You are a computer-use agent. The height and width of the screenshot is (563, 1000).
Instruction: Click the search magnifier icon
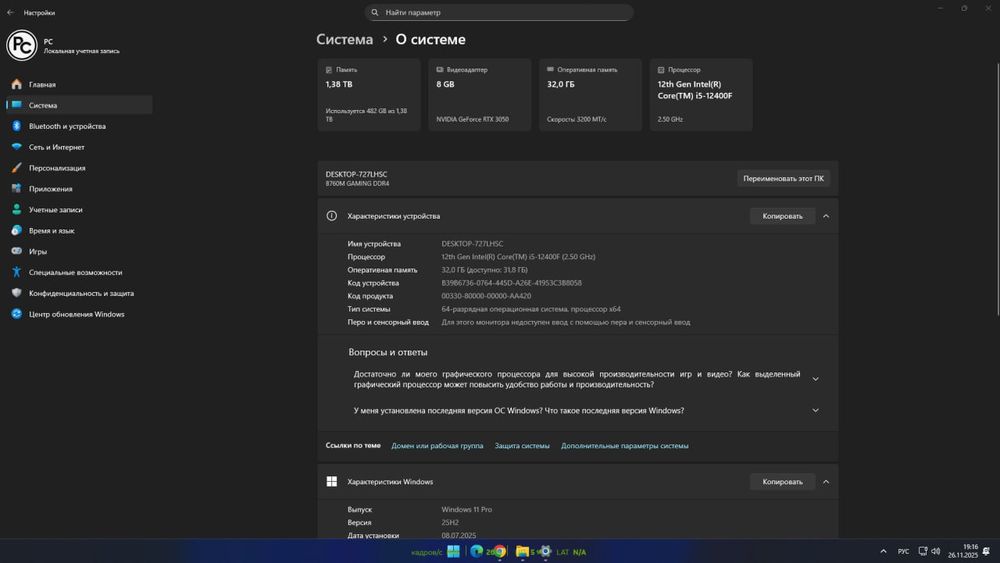coord(374,12)
